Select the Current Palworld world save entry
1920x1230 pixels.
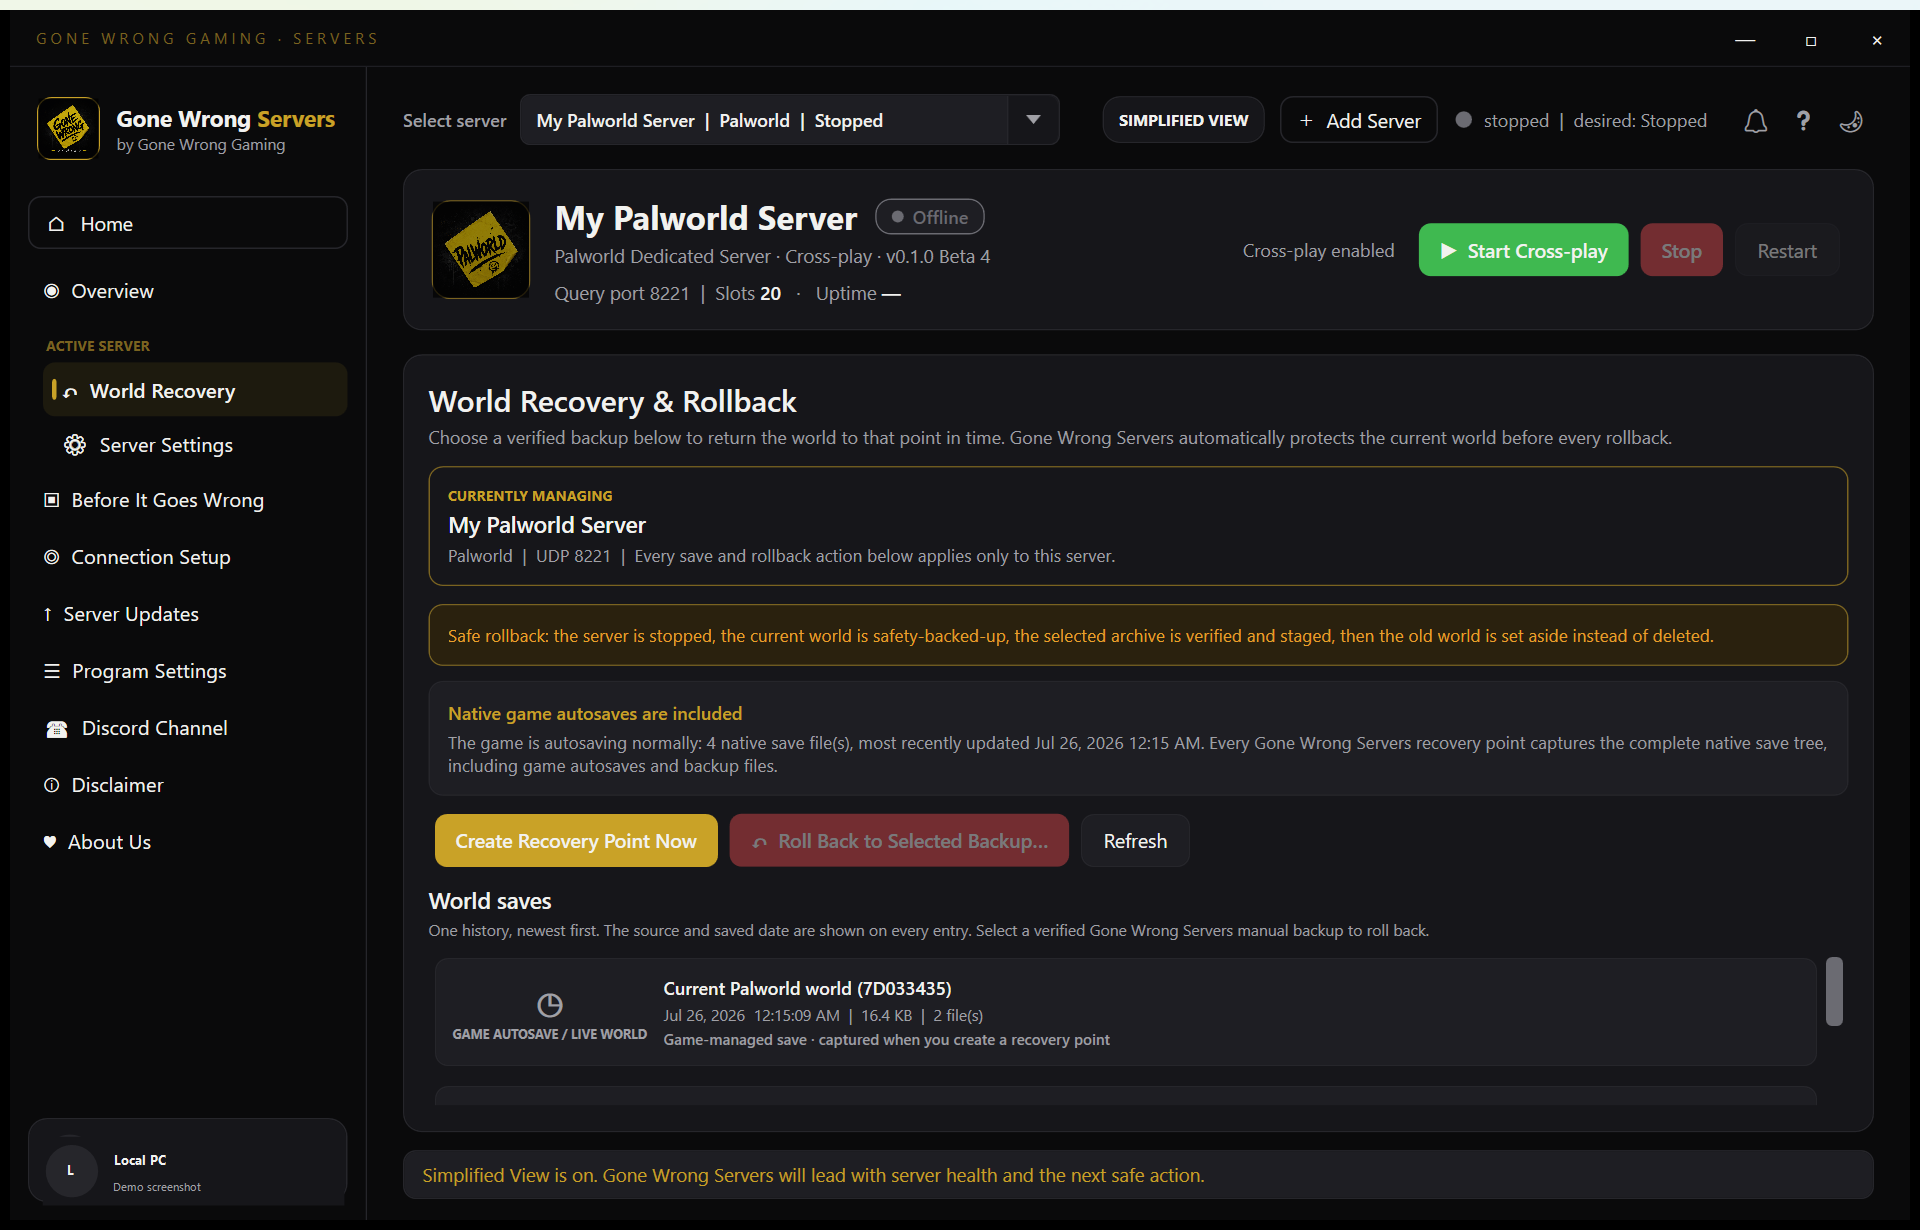click(1126, 1012)
